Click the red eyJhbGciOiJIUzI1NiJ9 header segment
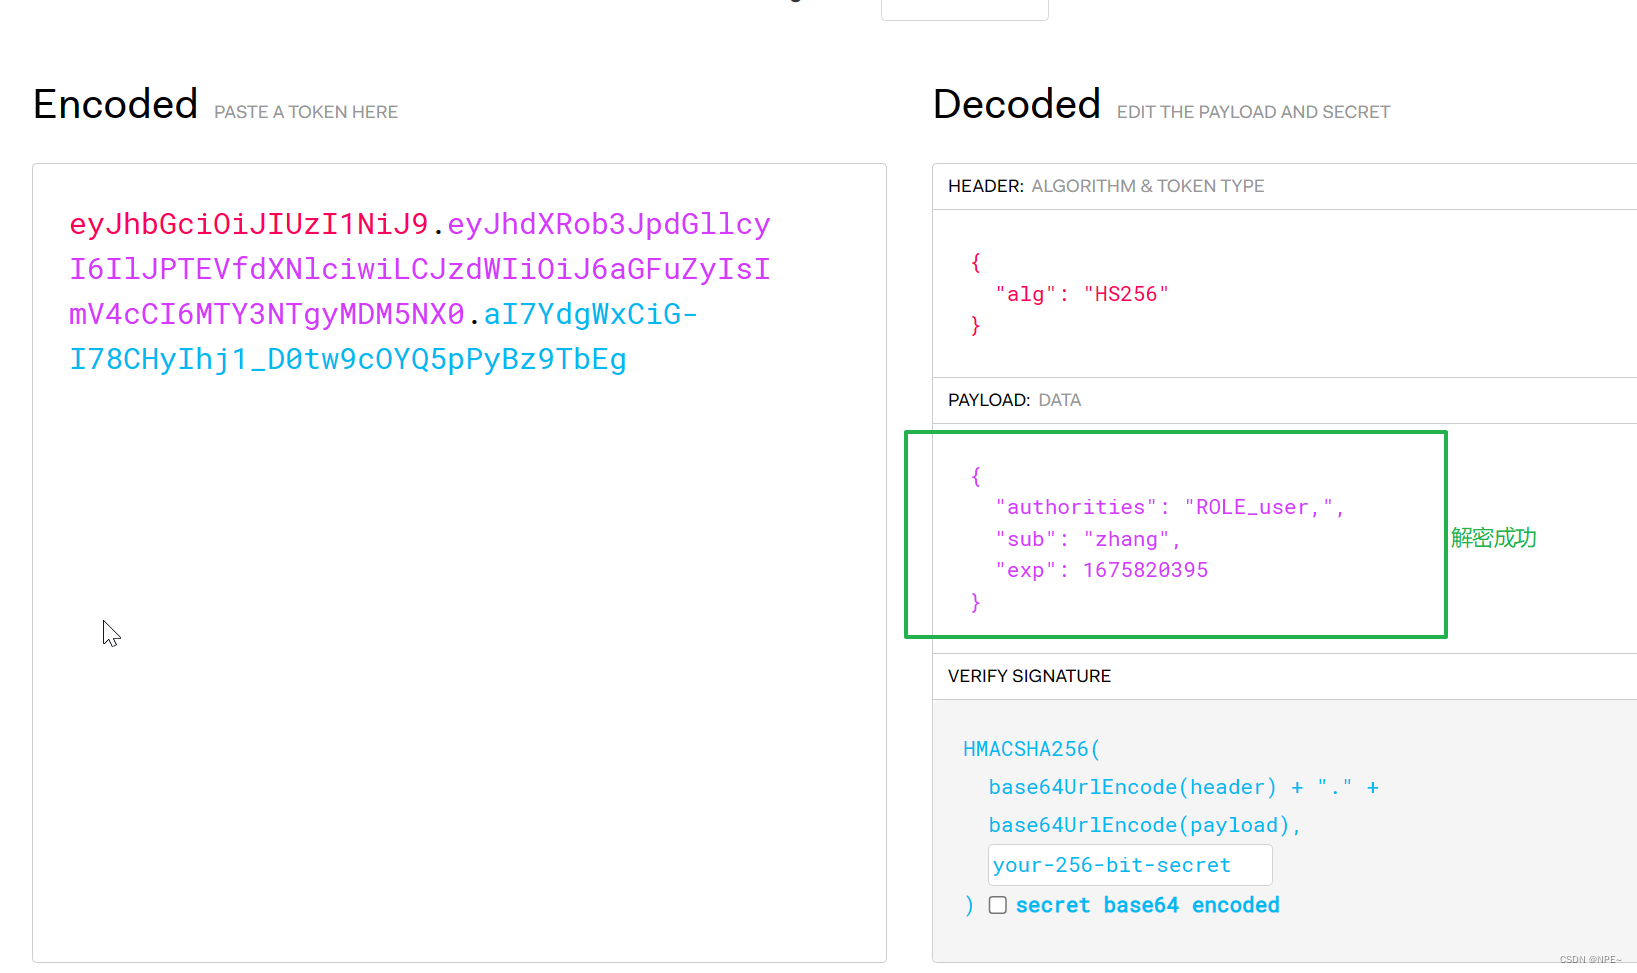 249,224
